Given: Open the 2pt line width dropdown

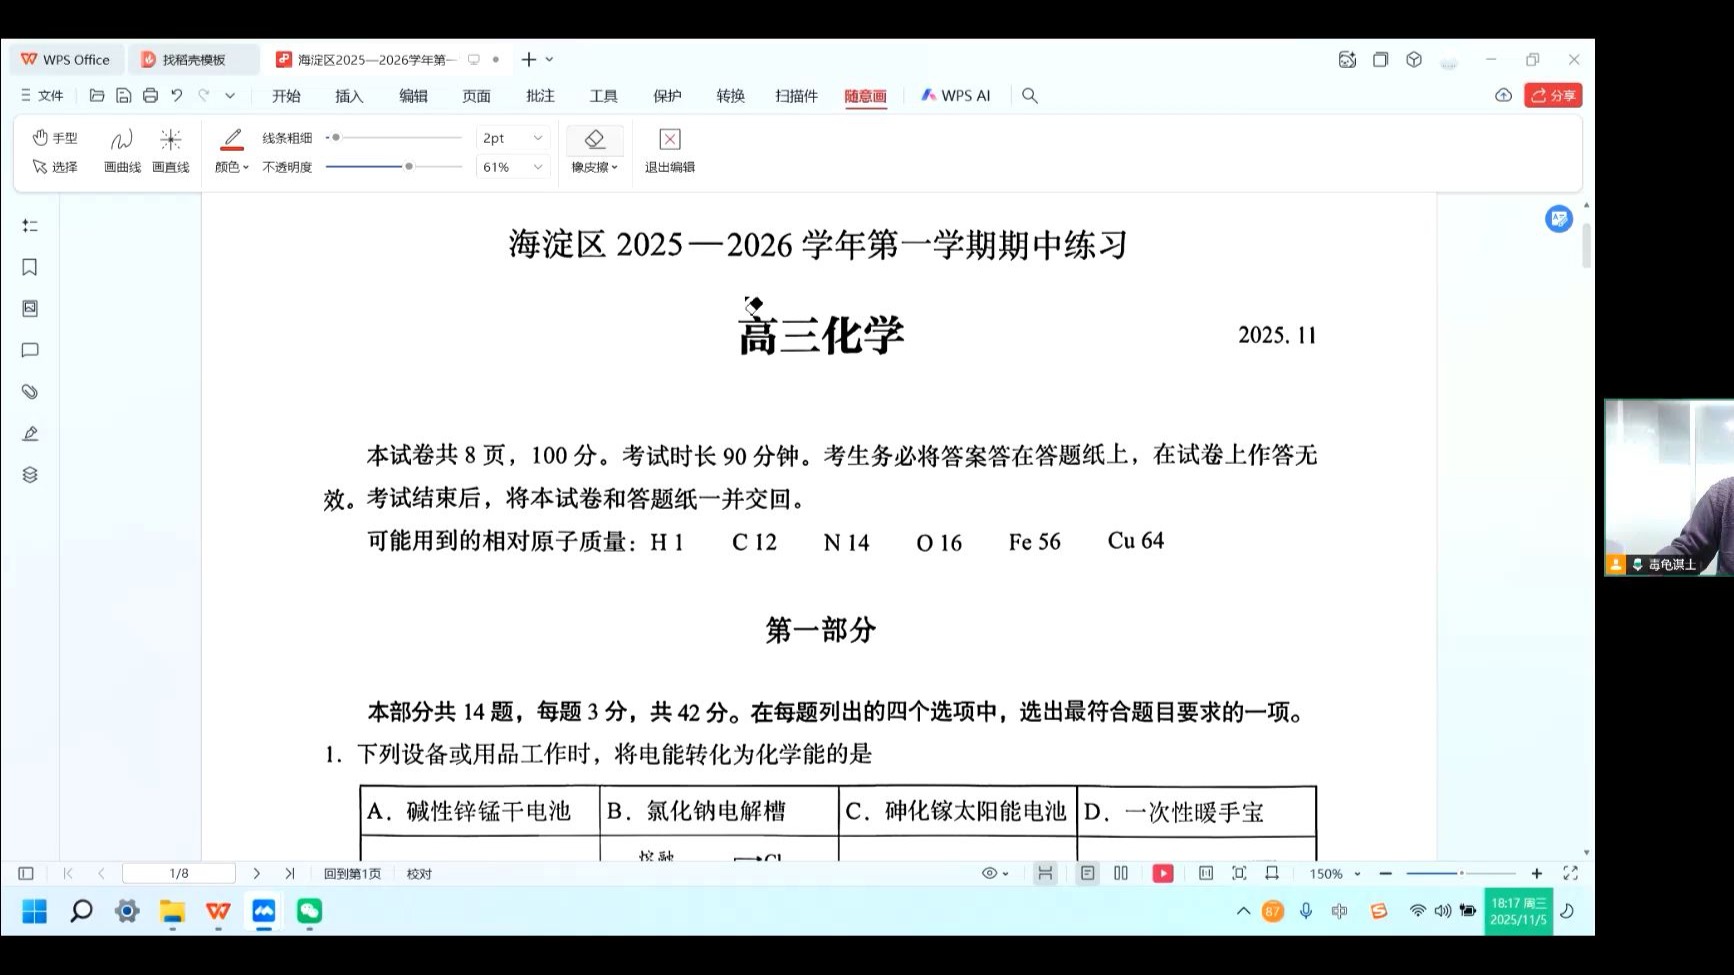Looking at the screenshot, I should 512,138.
